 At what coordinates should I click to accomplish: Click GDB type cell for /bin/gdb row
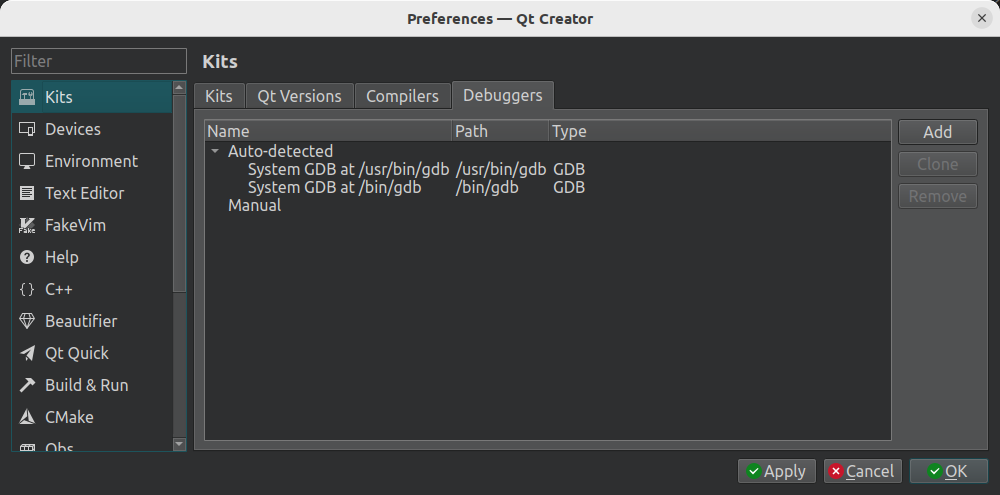(x=569, y=188)
